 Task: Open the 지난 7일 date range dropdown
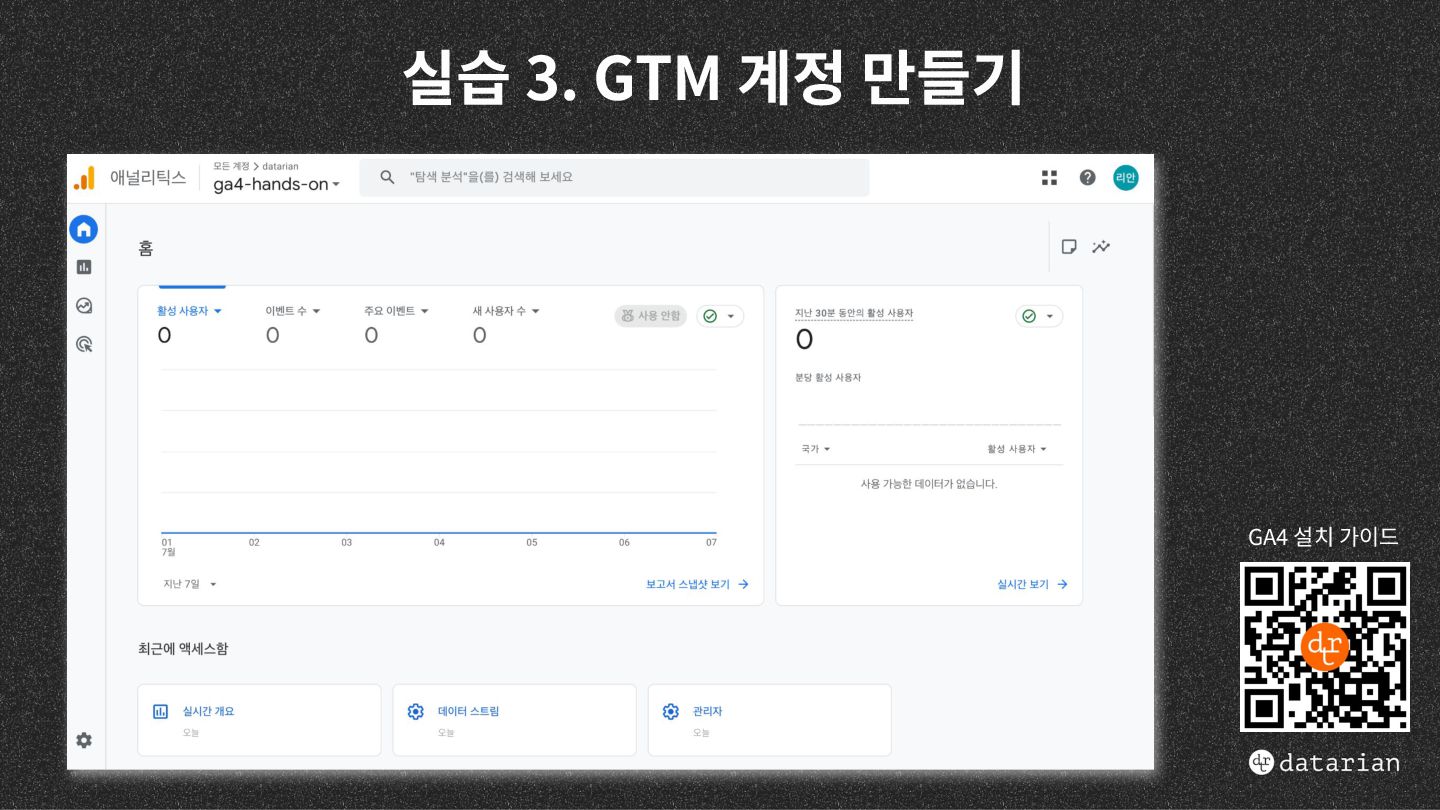190,584
